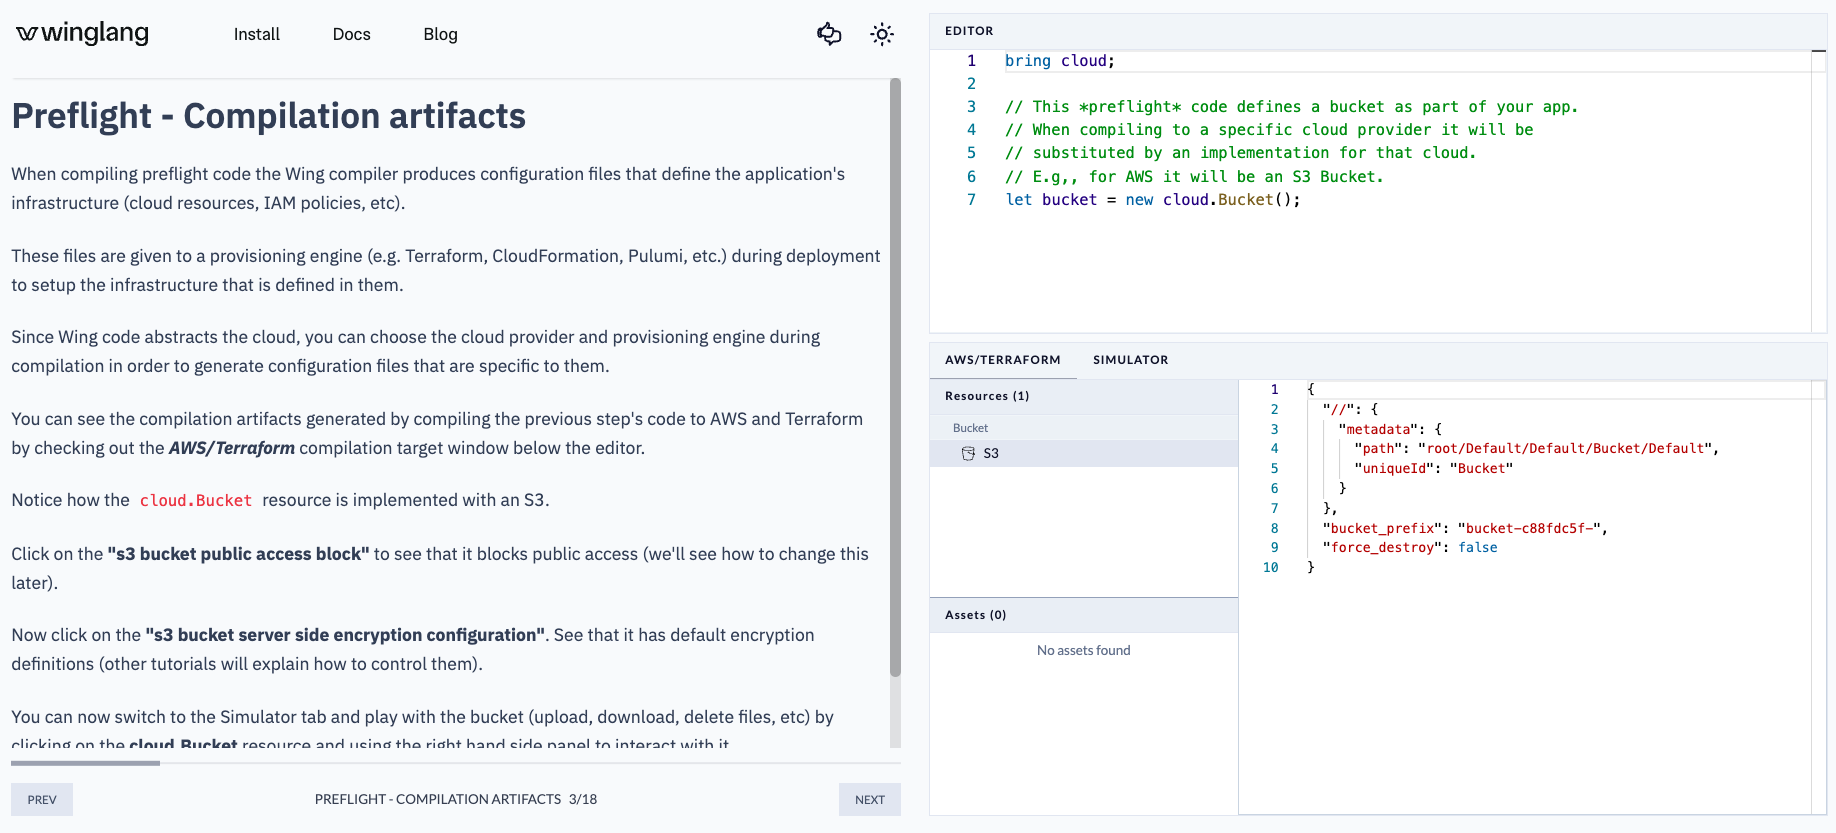Go back with the PREV button
The height and width of the screenshot is (833, 1836).
point(42,799)
